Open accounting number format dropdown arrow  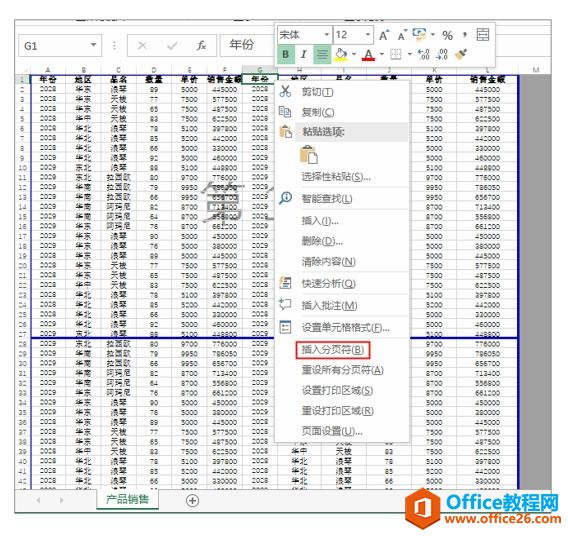tap(433, 35)
